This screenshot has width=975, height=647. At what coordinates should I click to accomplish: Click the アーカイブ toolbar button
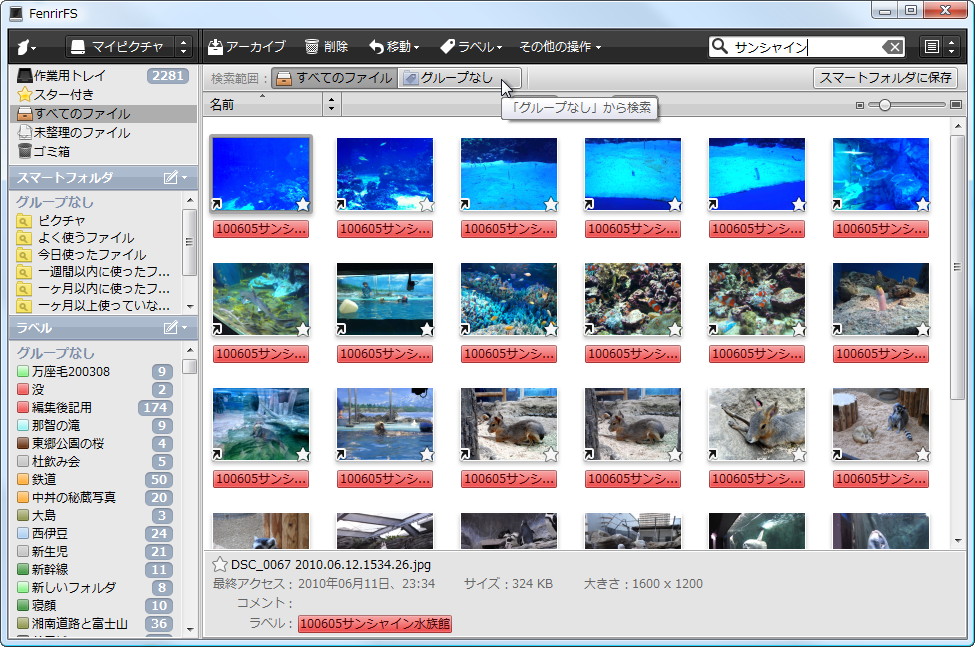pos(246,47)
